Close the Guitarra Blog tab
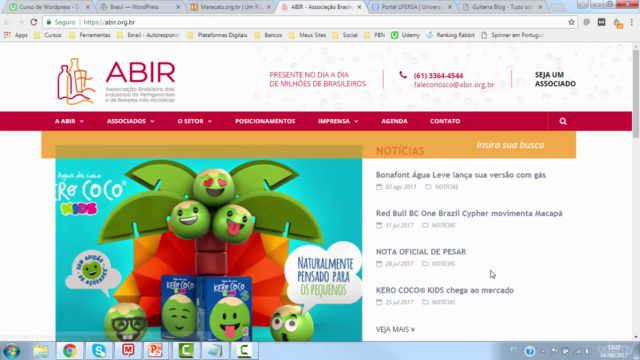Screen dimensions: 640x360 [x=540, y=7]
